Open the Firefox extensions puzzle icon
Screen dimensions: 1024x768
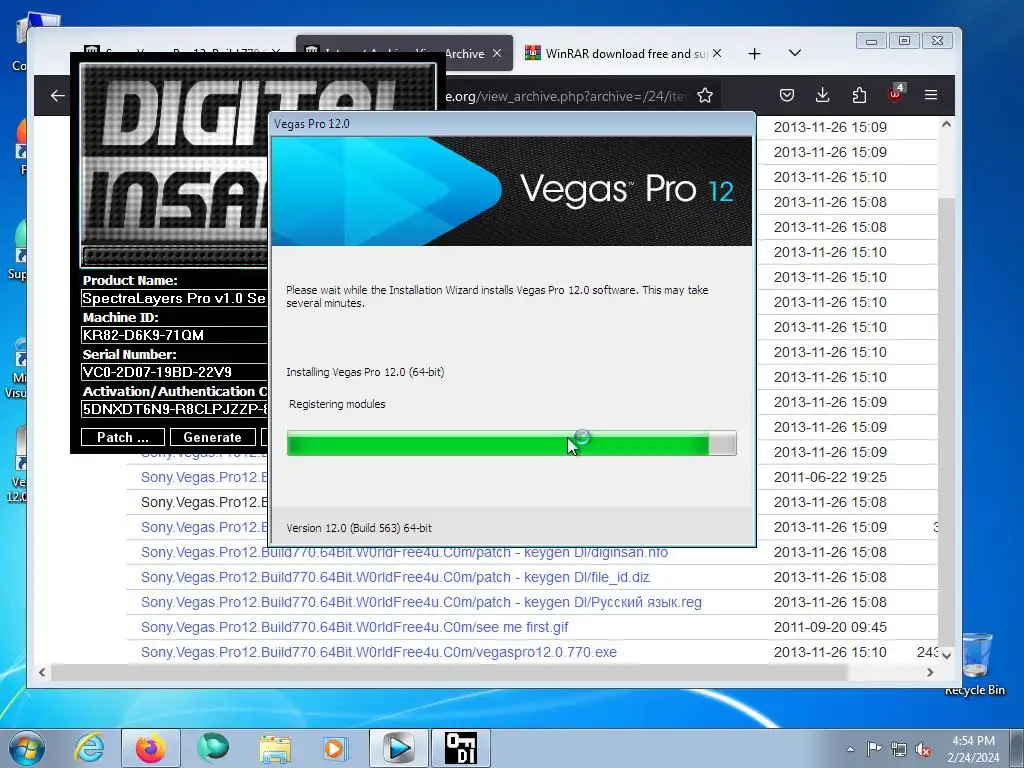(859, 95)
